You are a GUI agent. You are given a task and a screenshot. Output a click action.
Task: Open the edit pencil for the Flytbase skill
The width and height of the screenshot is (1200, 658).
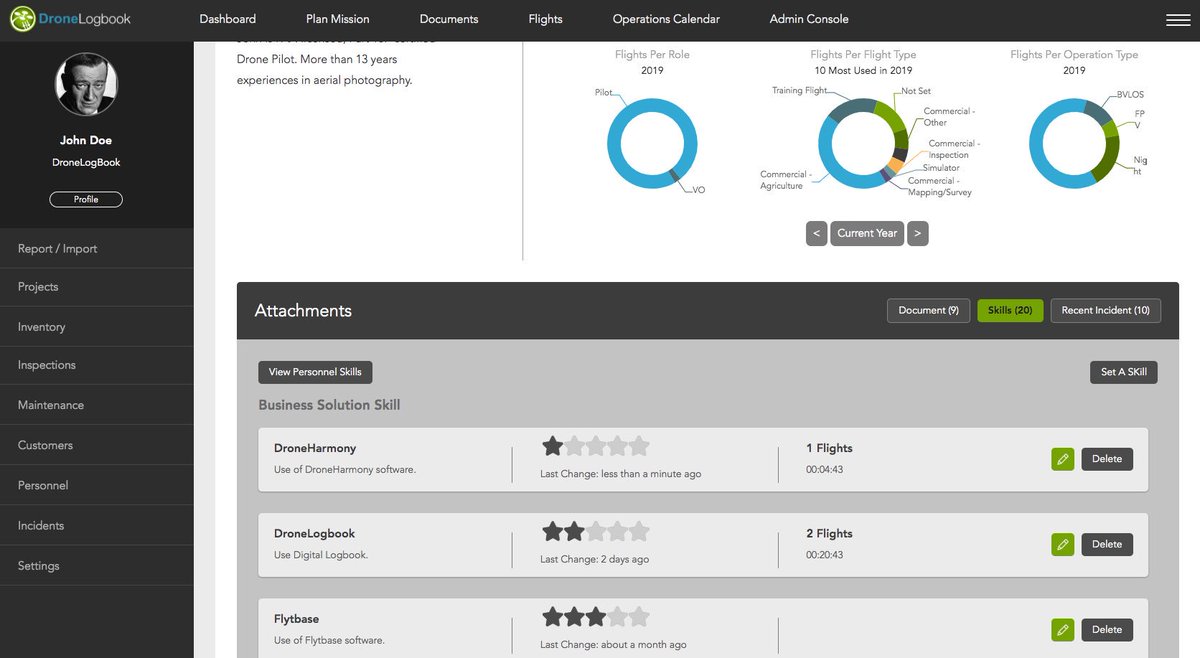pos(1062,629)
